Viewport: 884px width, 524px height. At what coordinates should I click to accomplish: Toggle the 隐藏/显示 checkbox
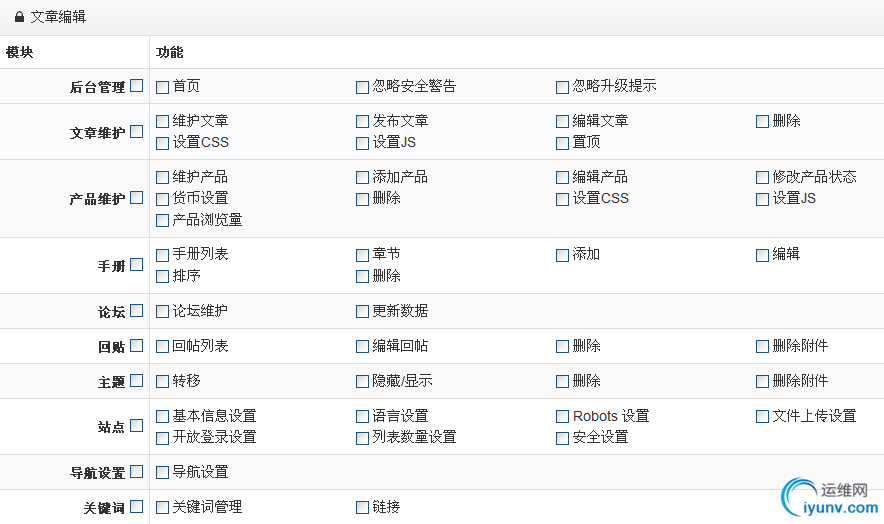tap(362, 381)
